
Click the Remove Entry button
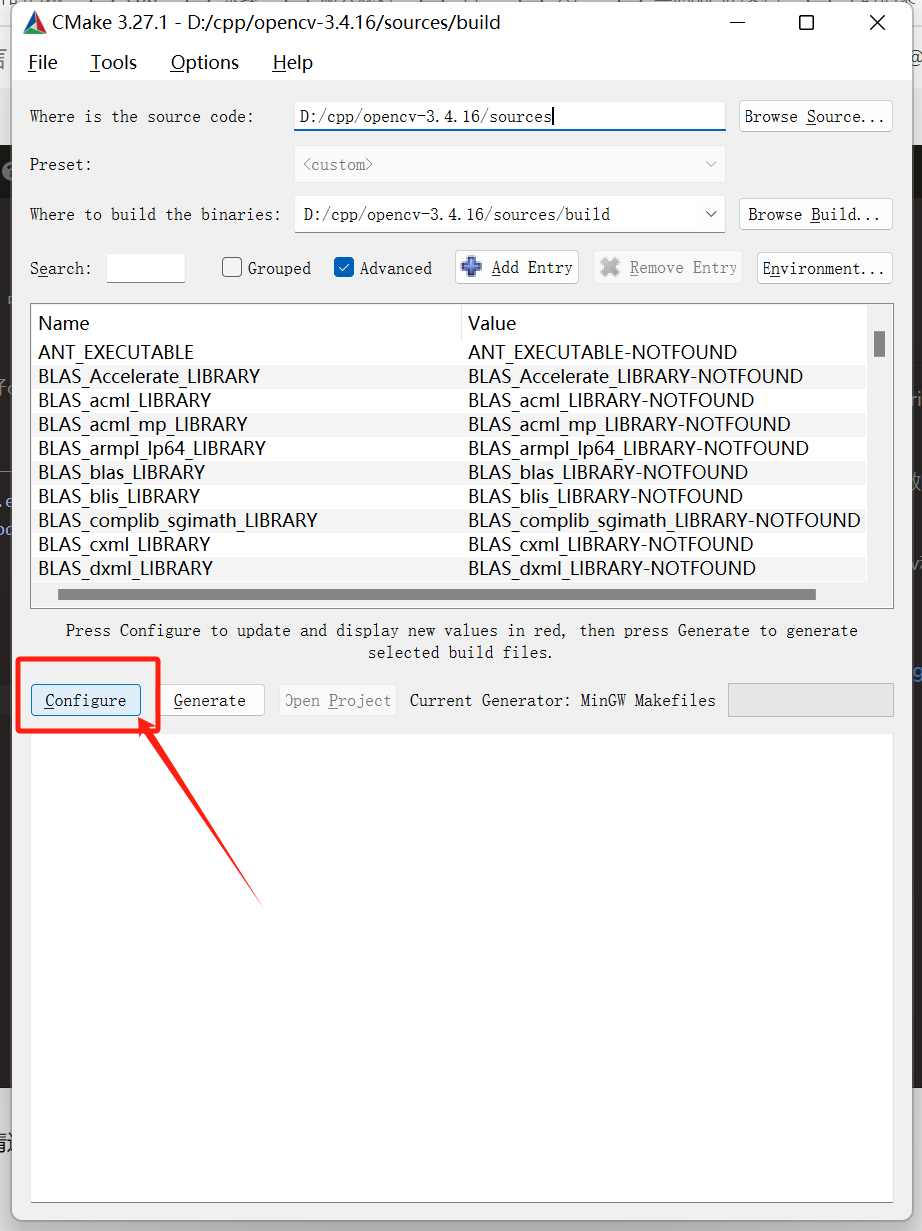[x=668, y=267]
